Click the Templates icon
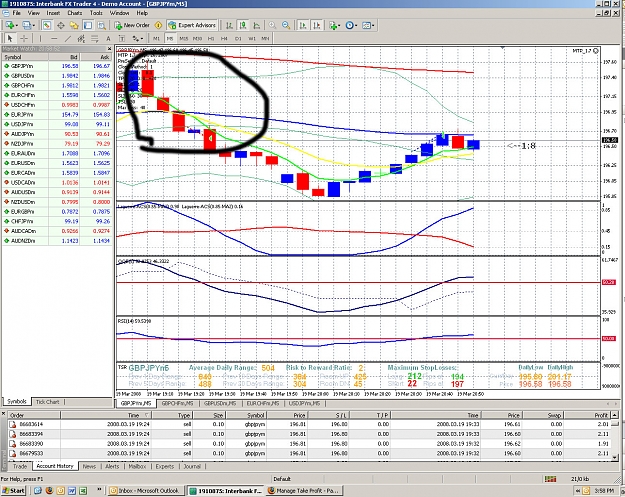Screen dimensions: 625x497 (x=366, y=26)
